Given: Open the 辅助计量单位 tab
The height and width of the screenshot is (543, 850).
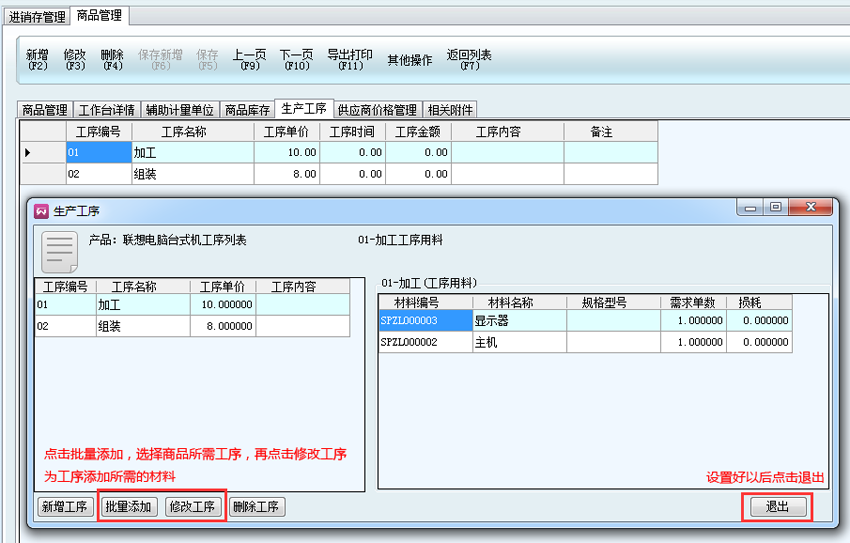Looking at the screenshot, I should point(180,110).
